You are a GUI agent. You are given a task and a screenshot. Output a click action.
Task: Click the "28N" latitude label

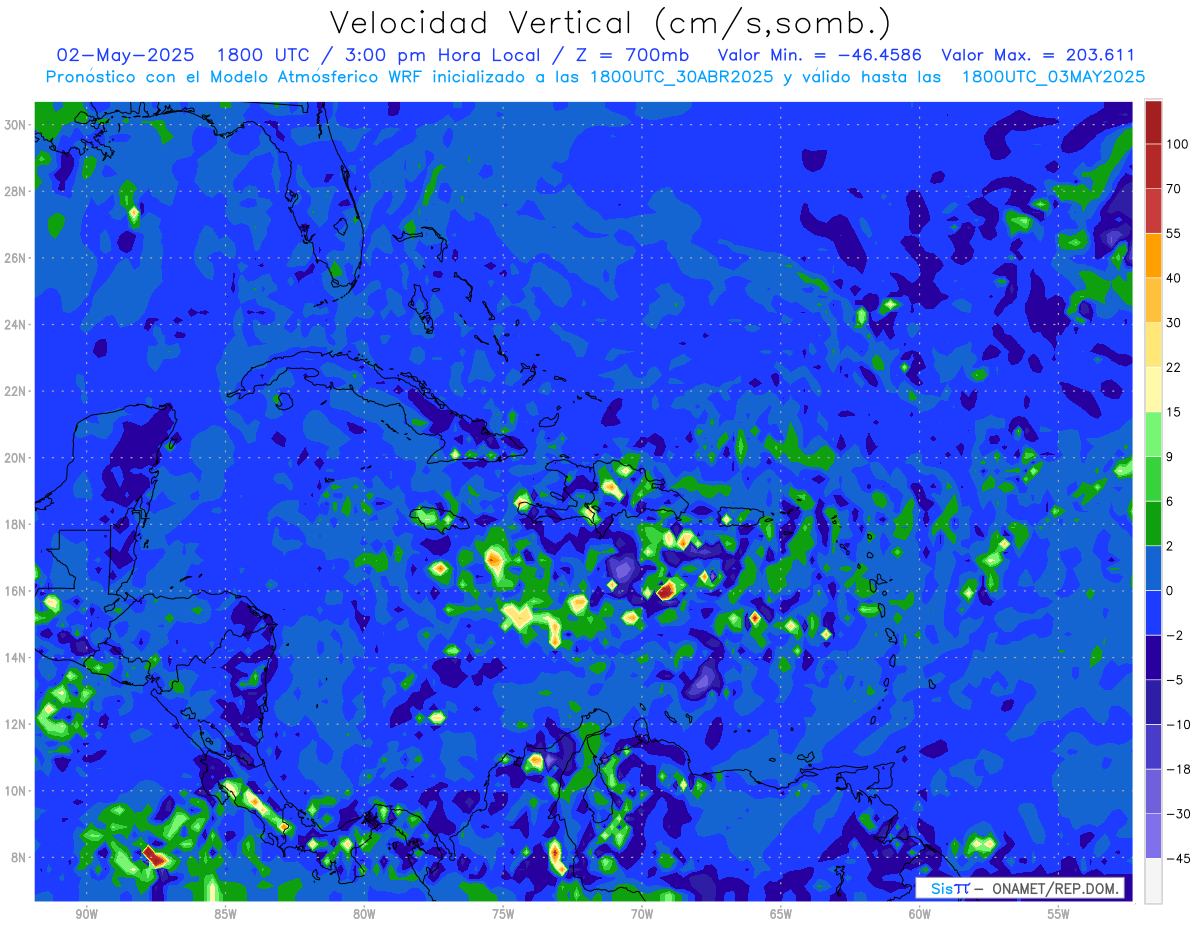(x=15, y=191)
